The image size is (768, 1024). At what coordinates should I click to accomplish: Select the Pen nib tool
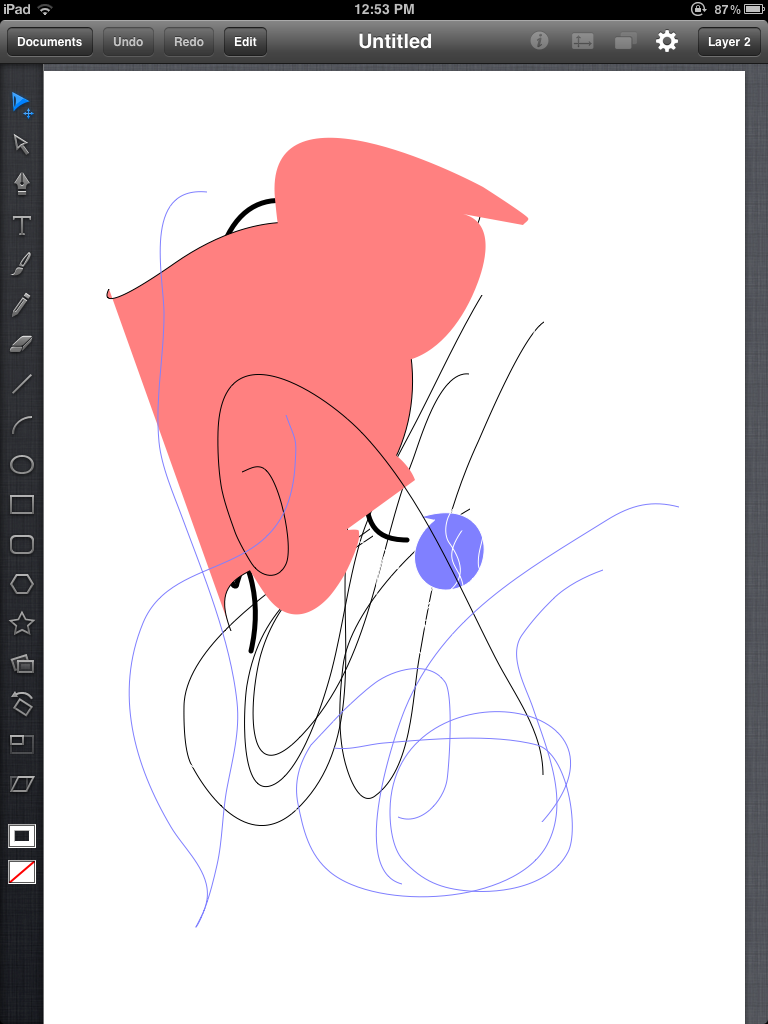tap(21, 184)
